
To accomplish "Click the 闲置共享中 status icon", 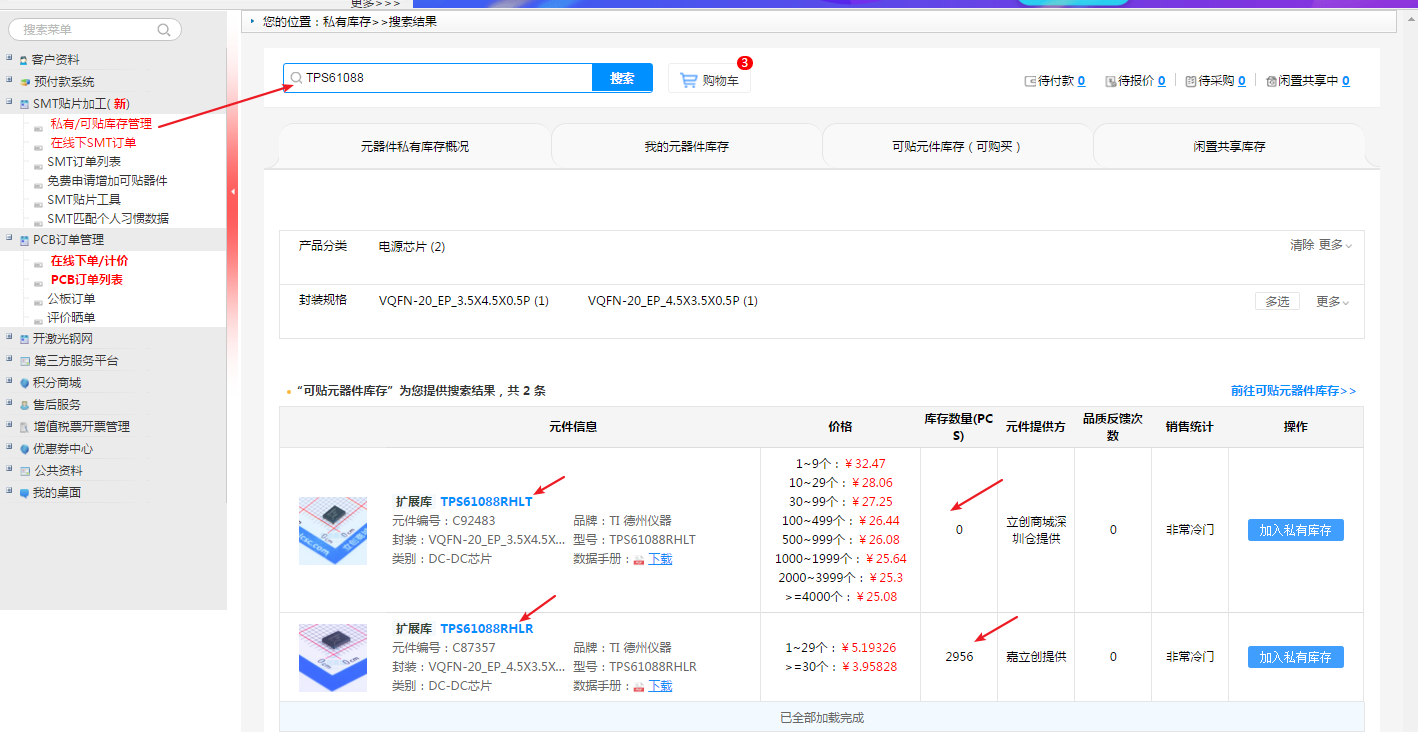I will click(x=1271, y=81).
